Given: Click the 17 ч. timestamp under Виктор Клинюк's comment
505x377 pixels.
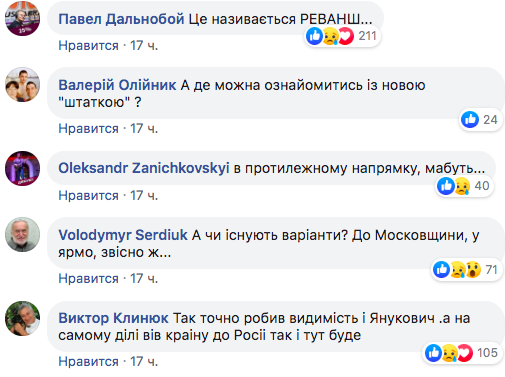Looking at the screenshot, I should coord(144,361).
